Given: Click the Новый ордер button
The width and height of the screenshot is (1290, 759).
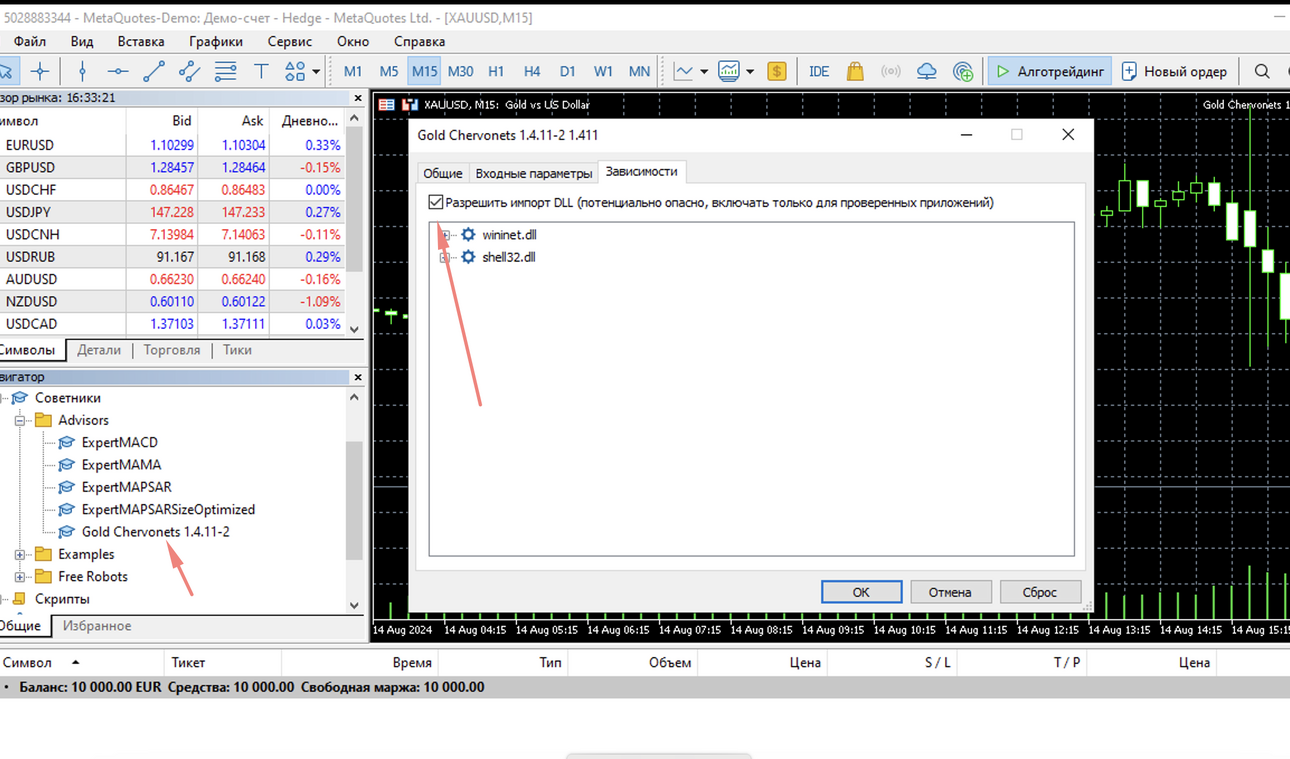Looking at the screenshot, I should pyautogui.click(x=1173, y=71).
